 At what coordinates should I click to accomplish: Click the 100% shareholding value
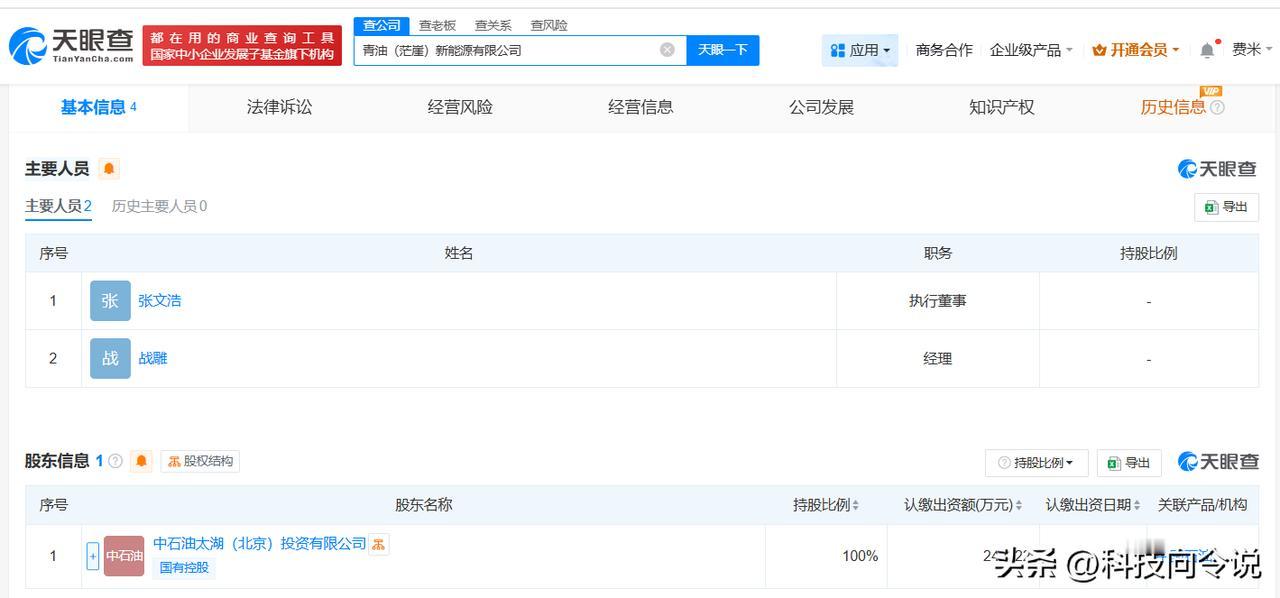[x=860, y=556]
